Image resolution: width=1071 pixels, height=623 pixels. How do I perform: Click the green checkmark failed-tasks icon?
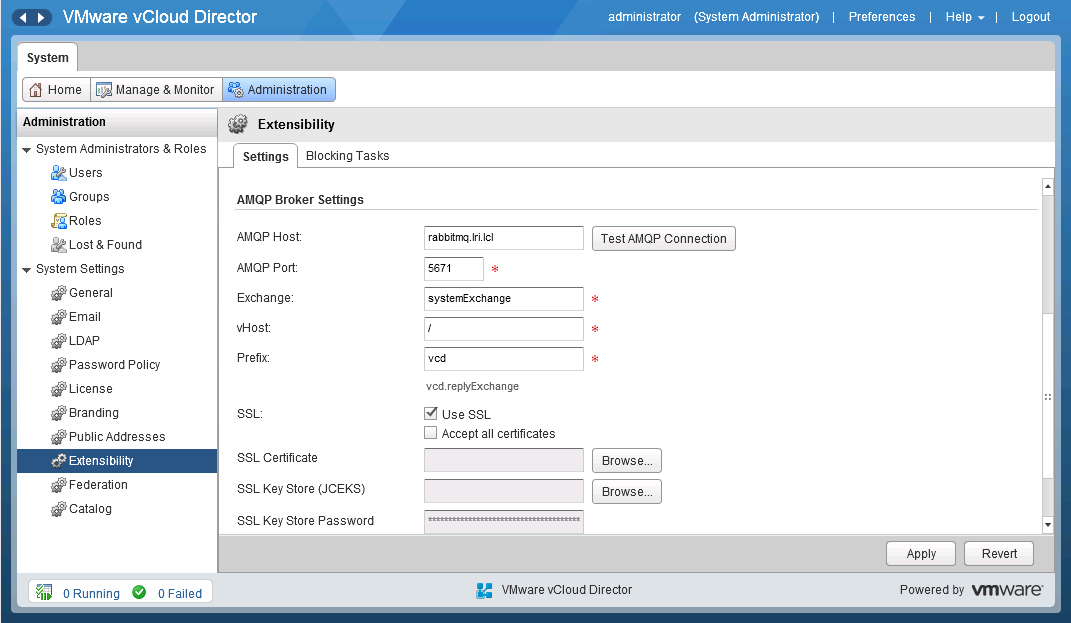pos(139,592)
